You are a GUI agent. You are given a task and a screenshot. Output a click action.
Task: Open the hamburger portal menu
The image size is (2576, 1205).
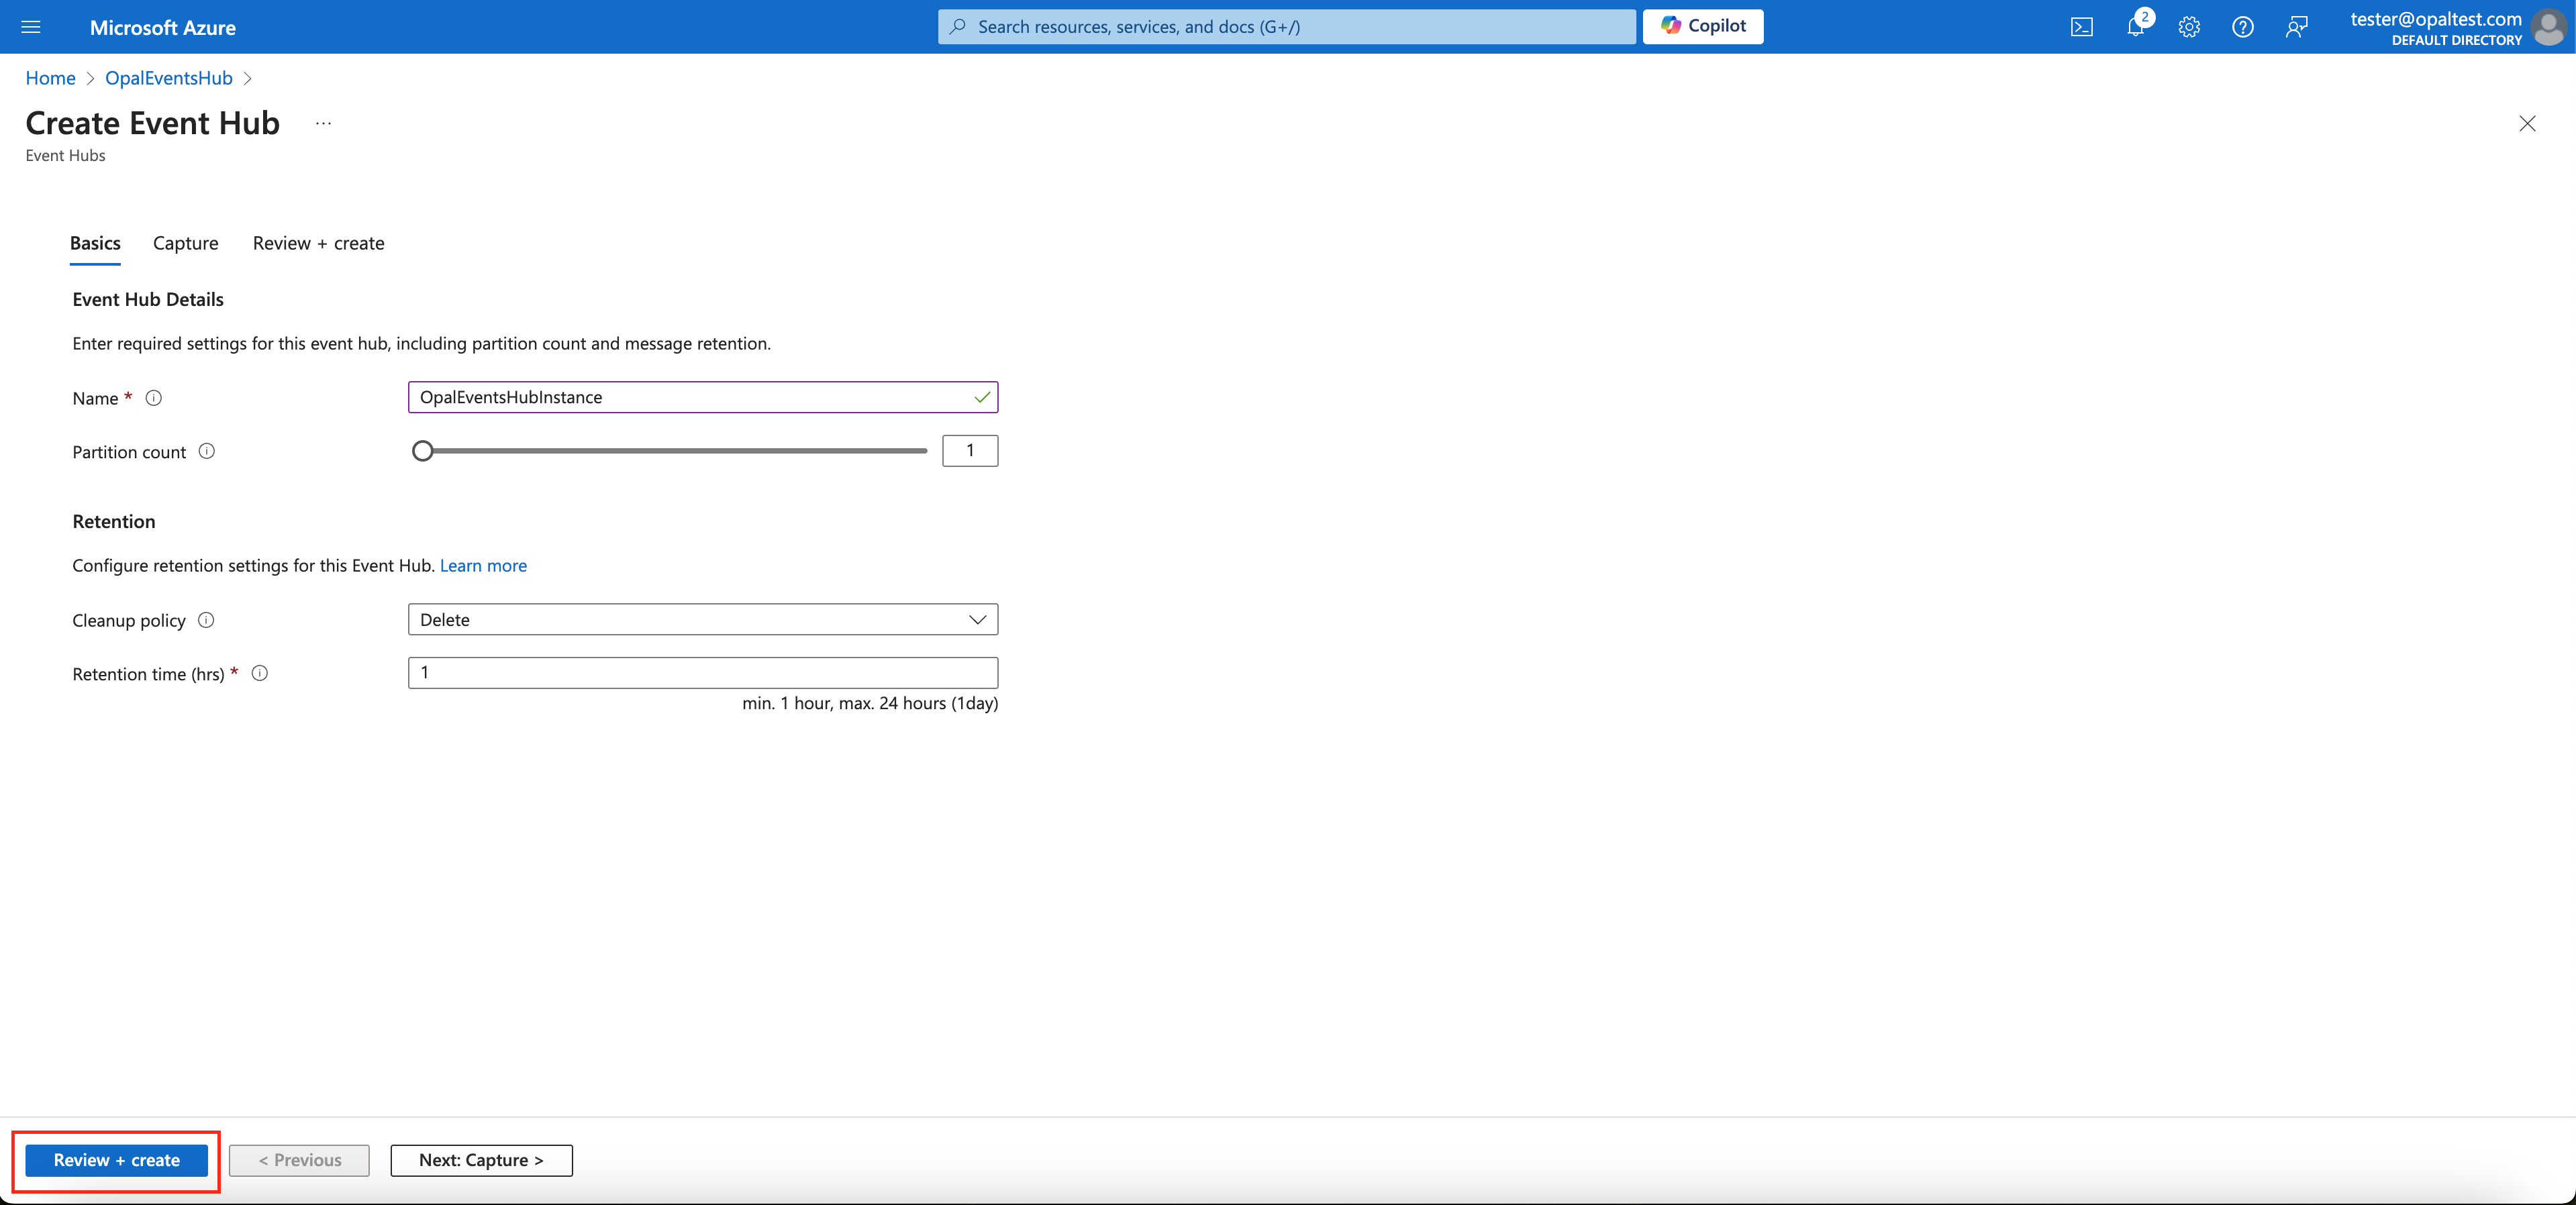click(31, 27)
